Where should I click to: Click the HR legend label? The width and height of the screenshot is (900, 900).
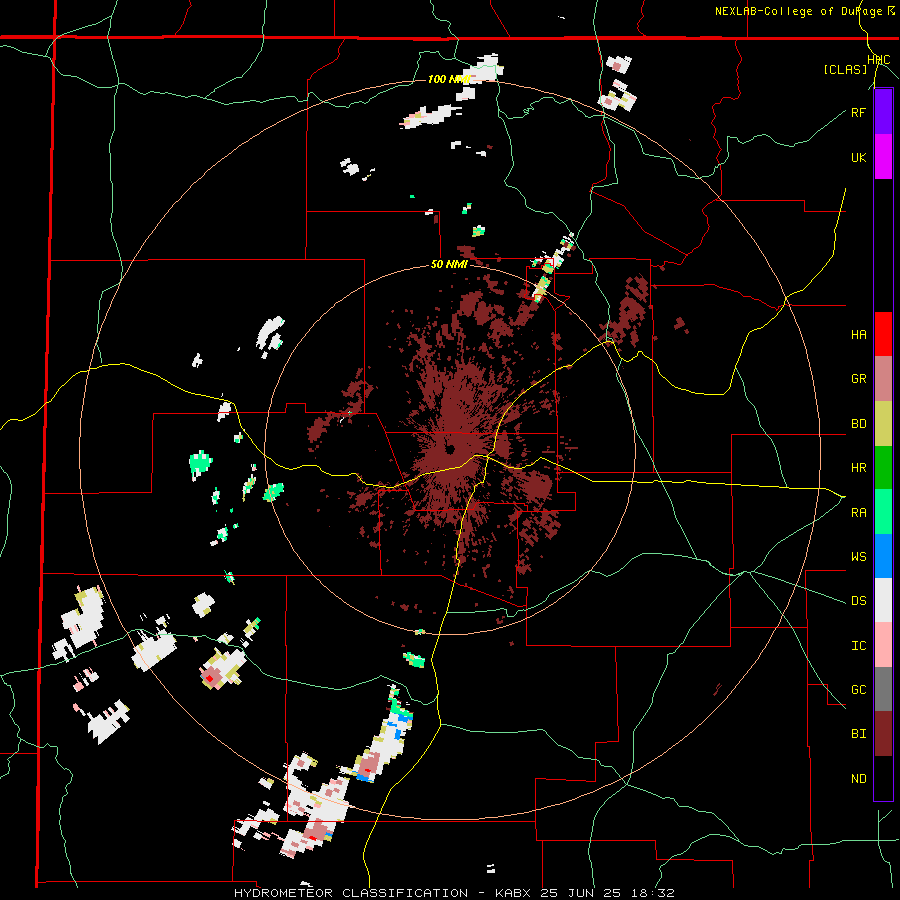[858, 468]
